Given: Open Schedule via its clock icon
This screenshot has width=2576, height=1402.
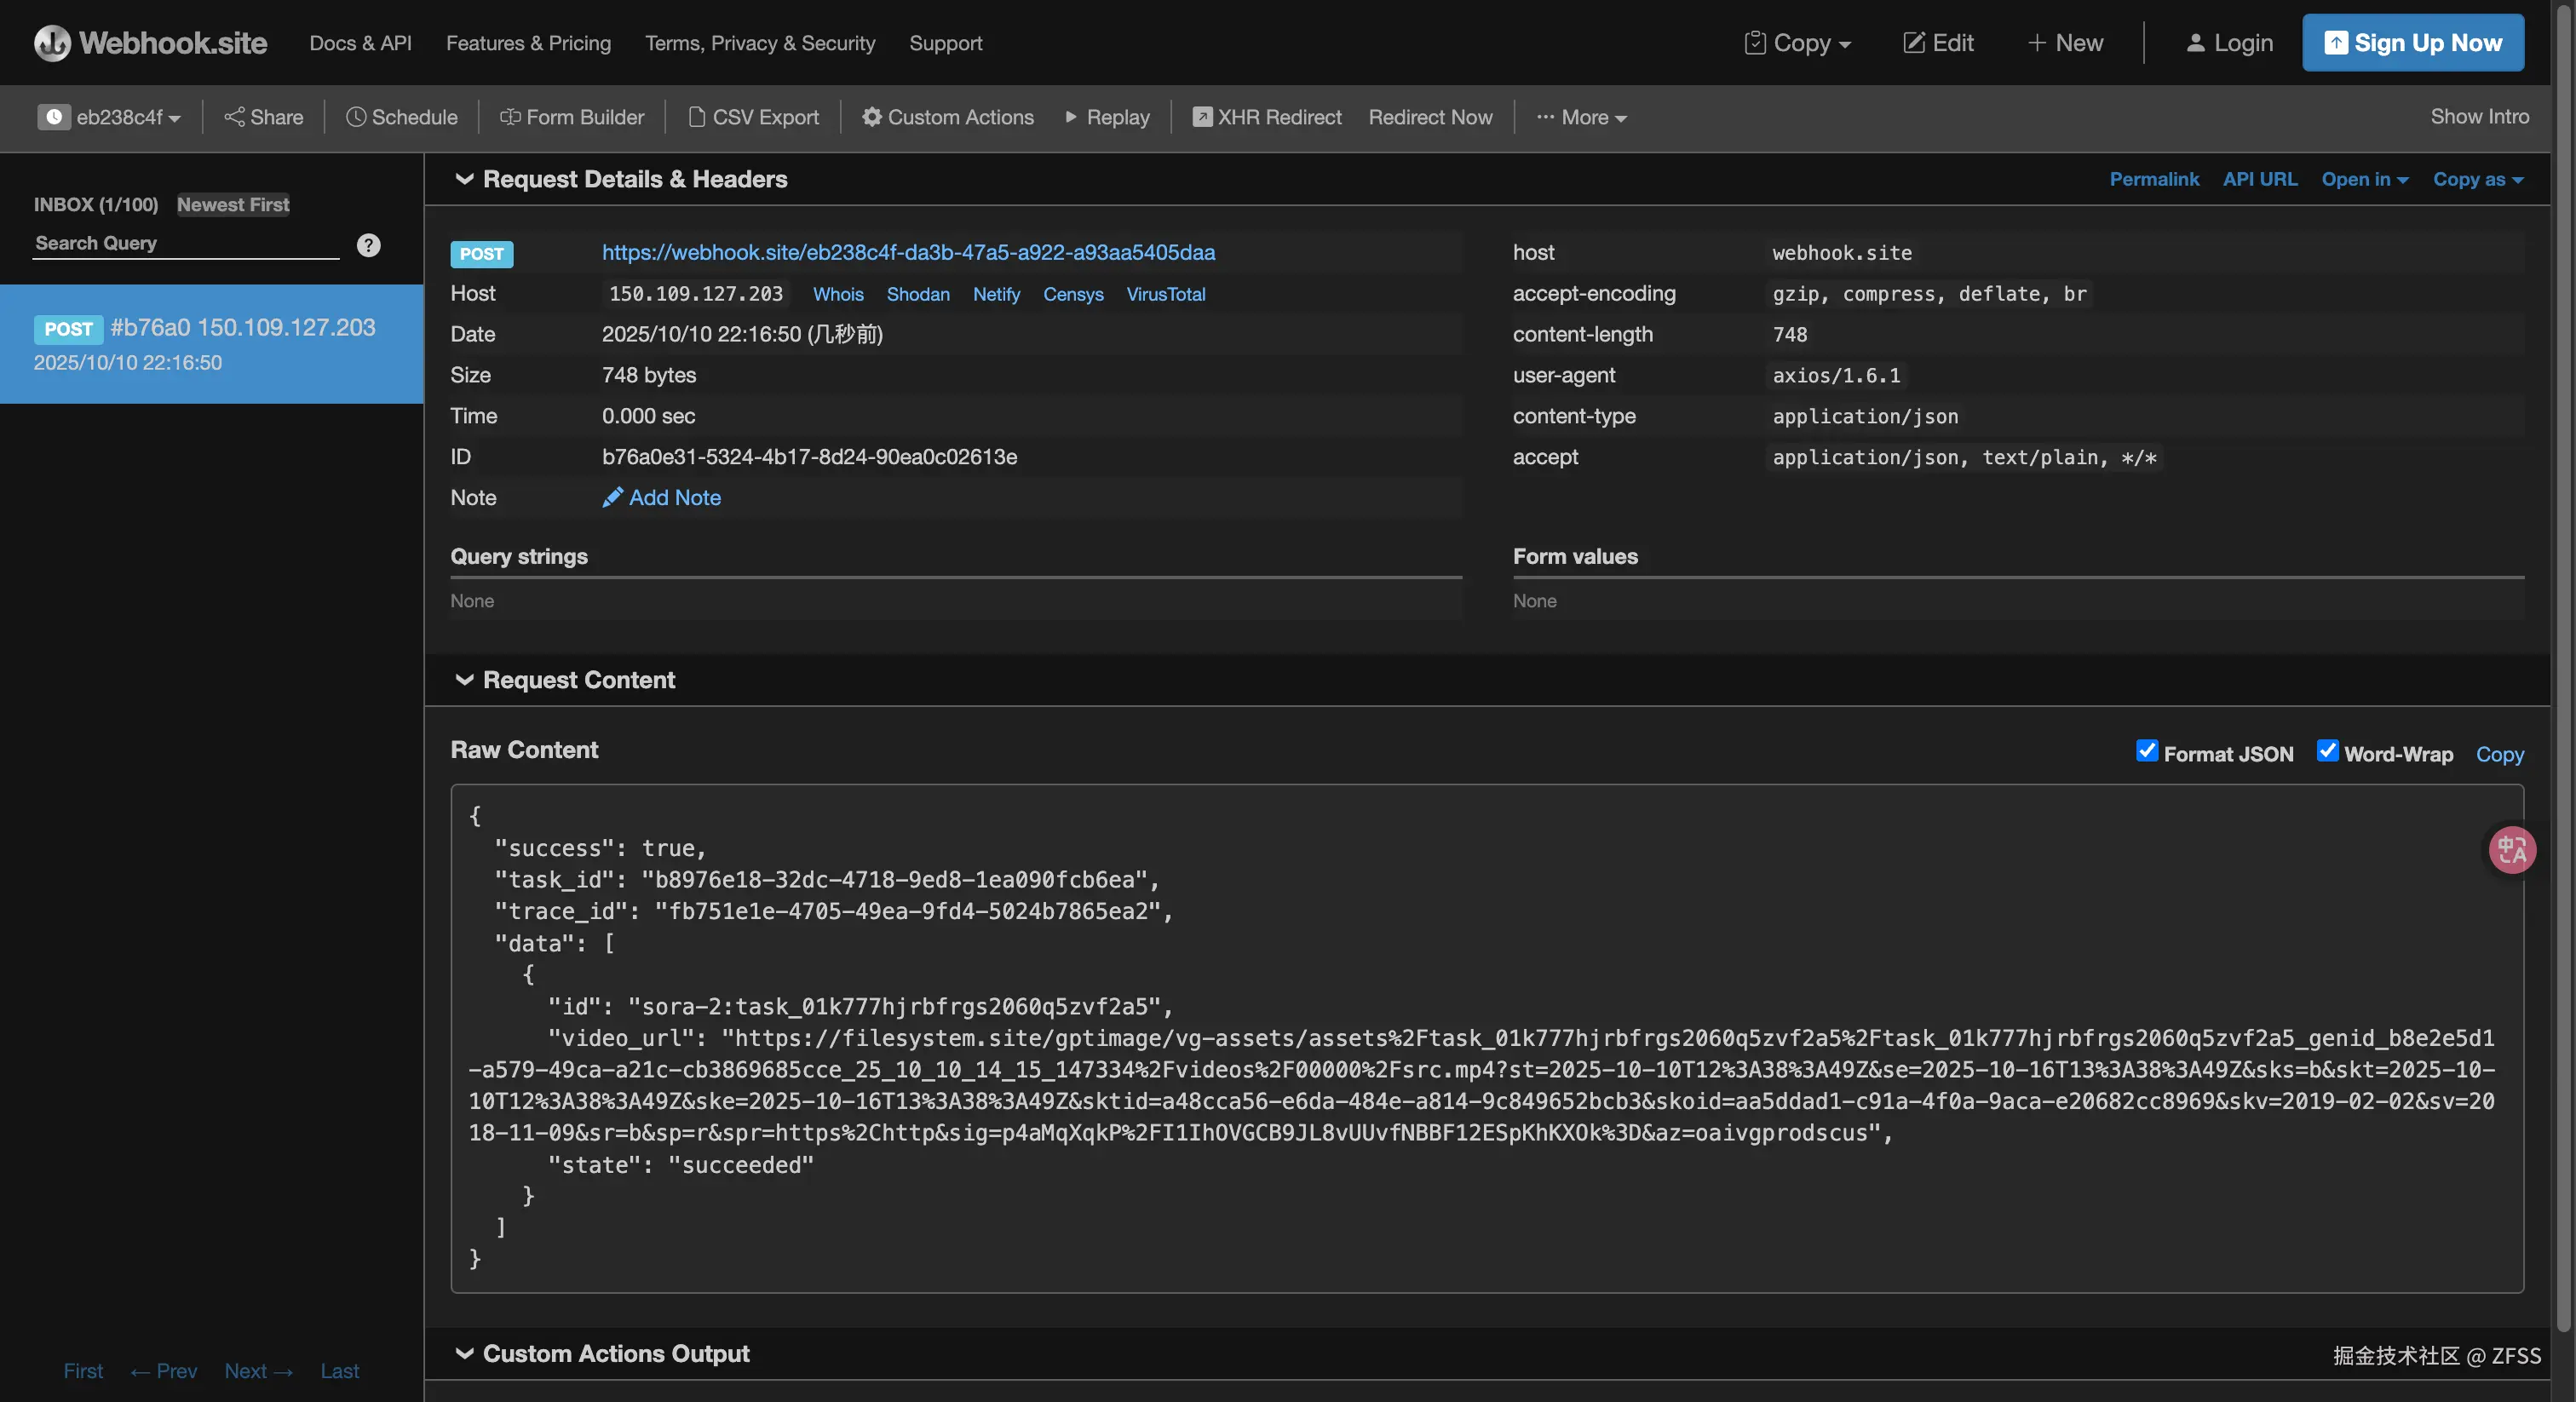Looking at the screenshot, I should [x=356, y=117].
